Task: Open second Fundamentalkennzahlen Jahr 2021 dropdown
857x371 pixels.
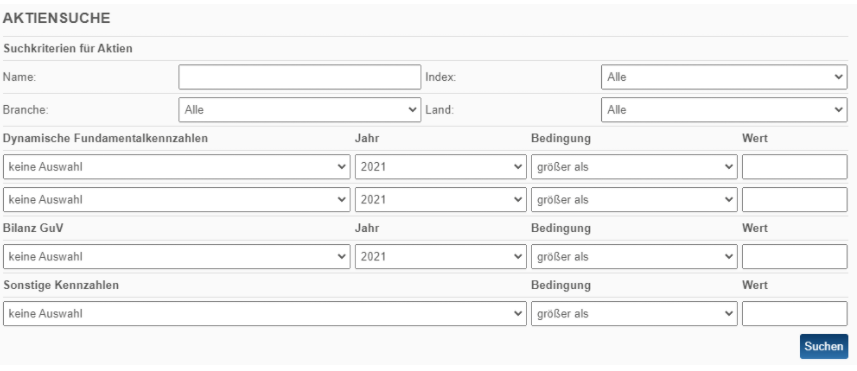Action: (441, 199)
